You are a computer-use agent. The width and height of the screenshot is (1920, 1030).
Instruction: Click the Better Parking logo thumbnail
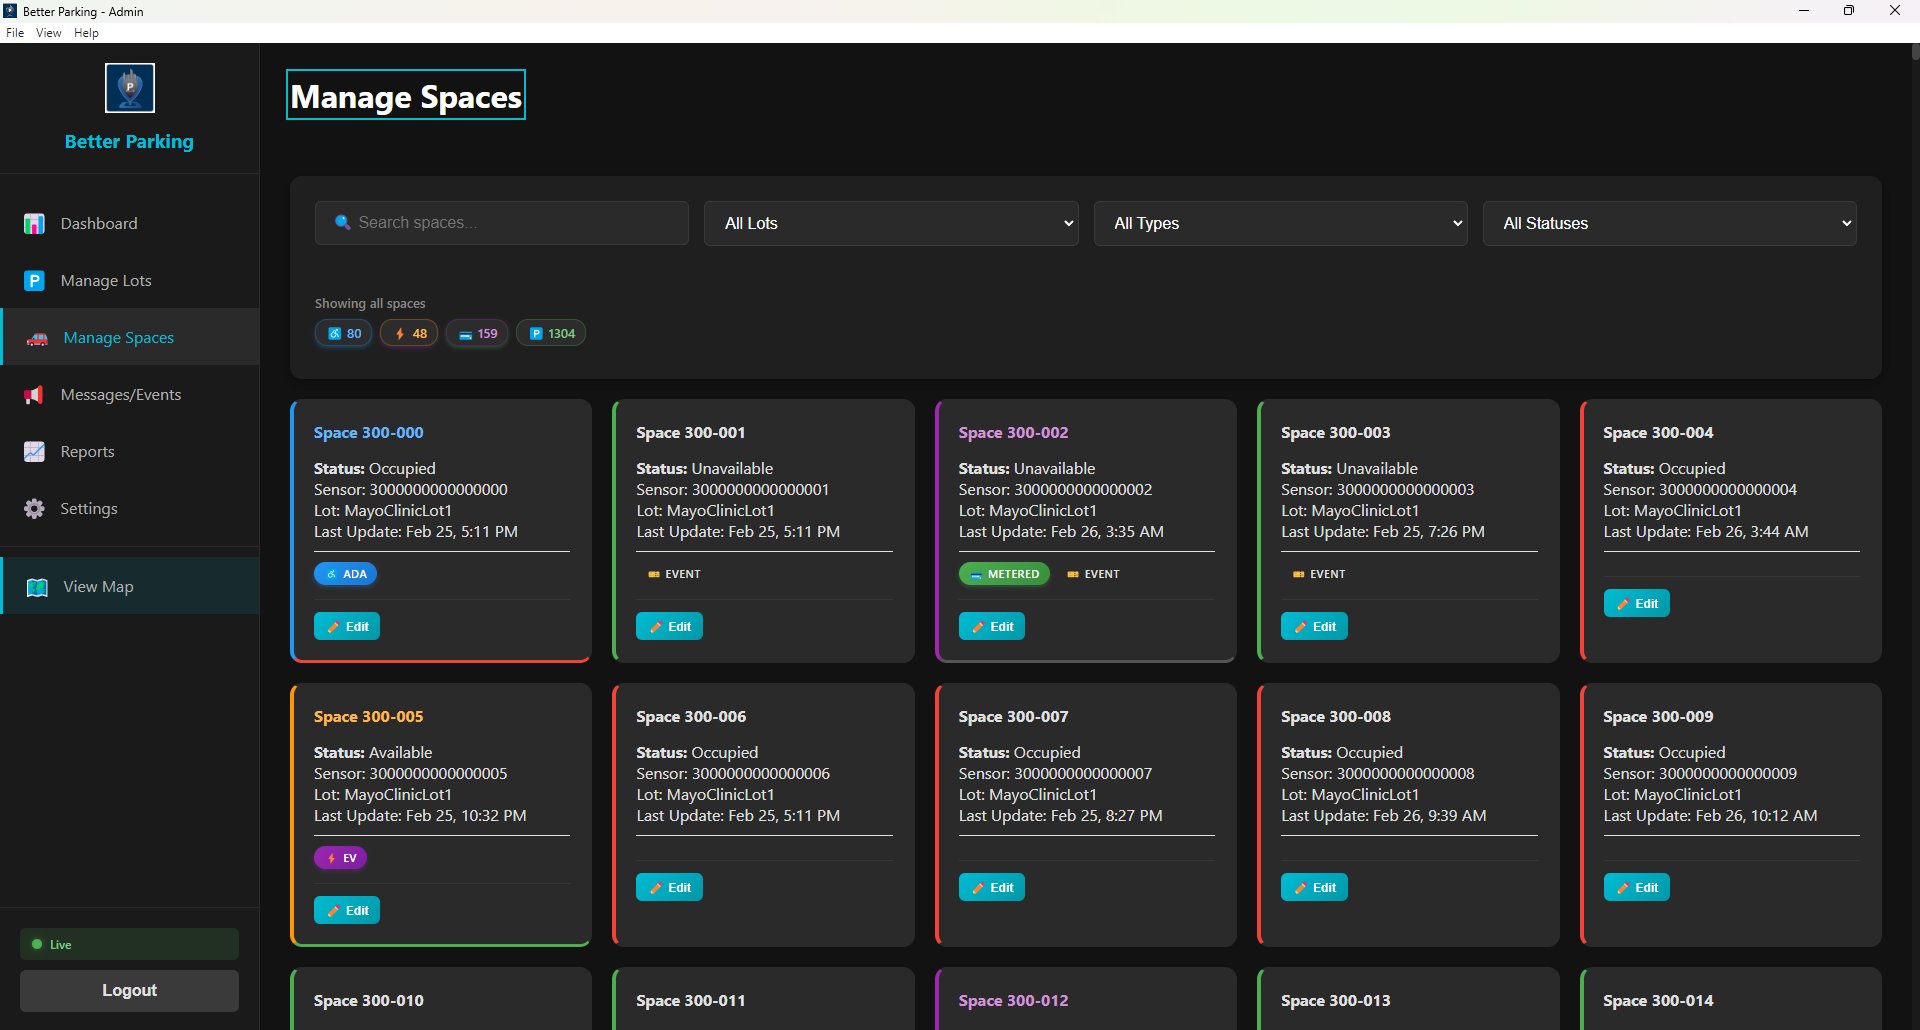(x=129, y=88)
